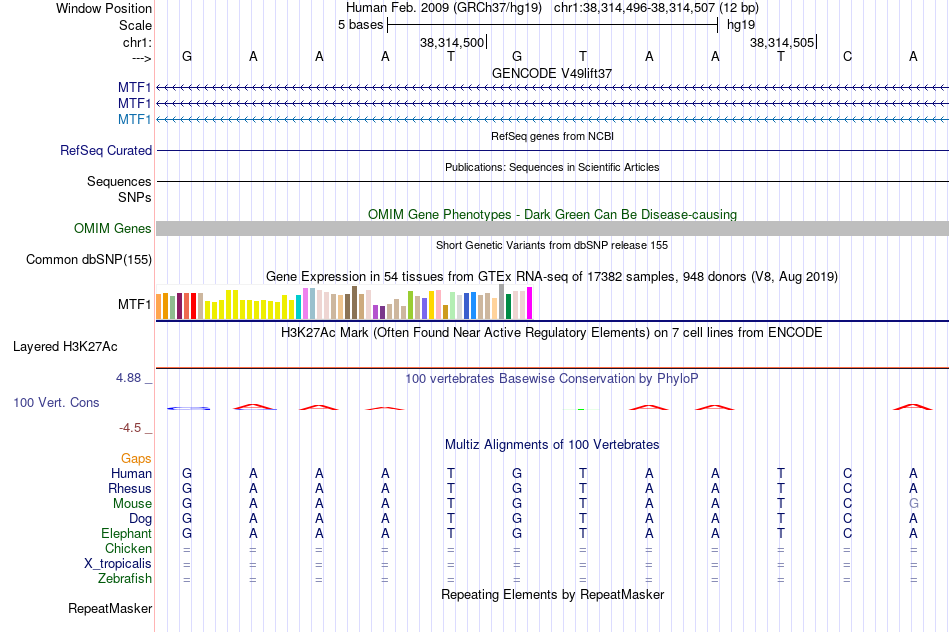The width and height of the screenshot is (950, 632).
Task: Select the 'chr1:' base position label
Action: point(137,42)
